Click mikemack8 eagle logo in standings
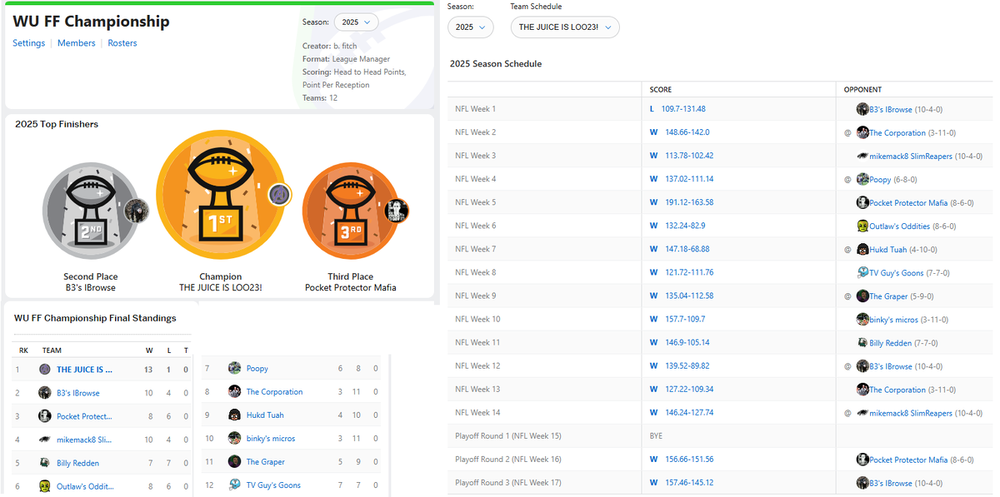This screenshot has width=1000, height=497. (x=44, y=440)
